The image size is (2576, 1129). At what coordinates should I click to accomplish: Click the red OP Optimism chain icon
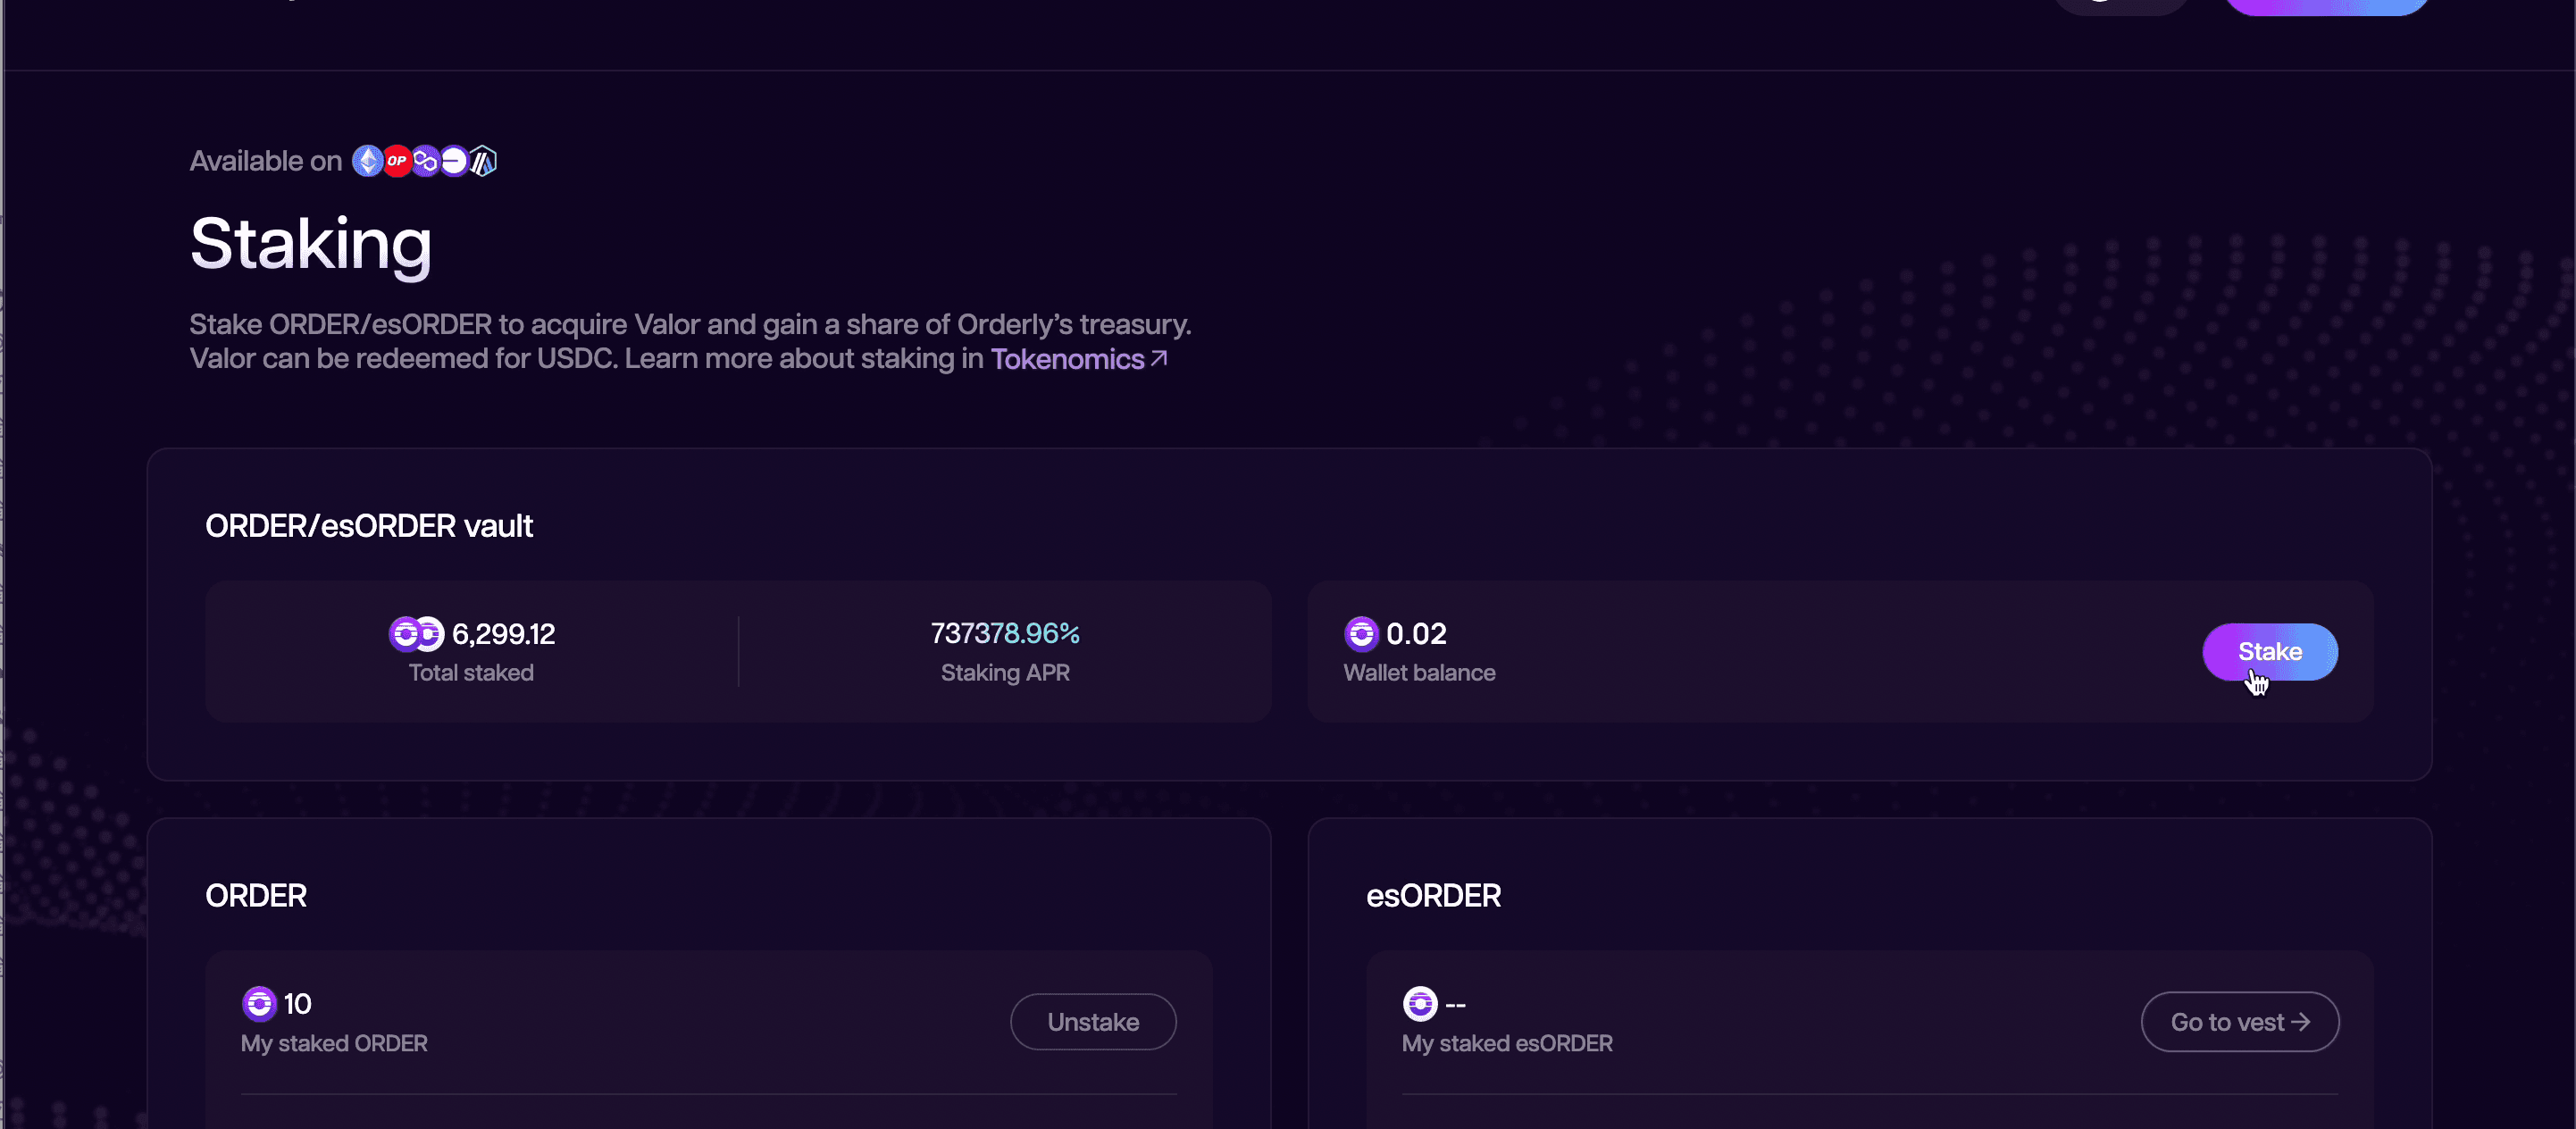tap(397, 161)
